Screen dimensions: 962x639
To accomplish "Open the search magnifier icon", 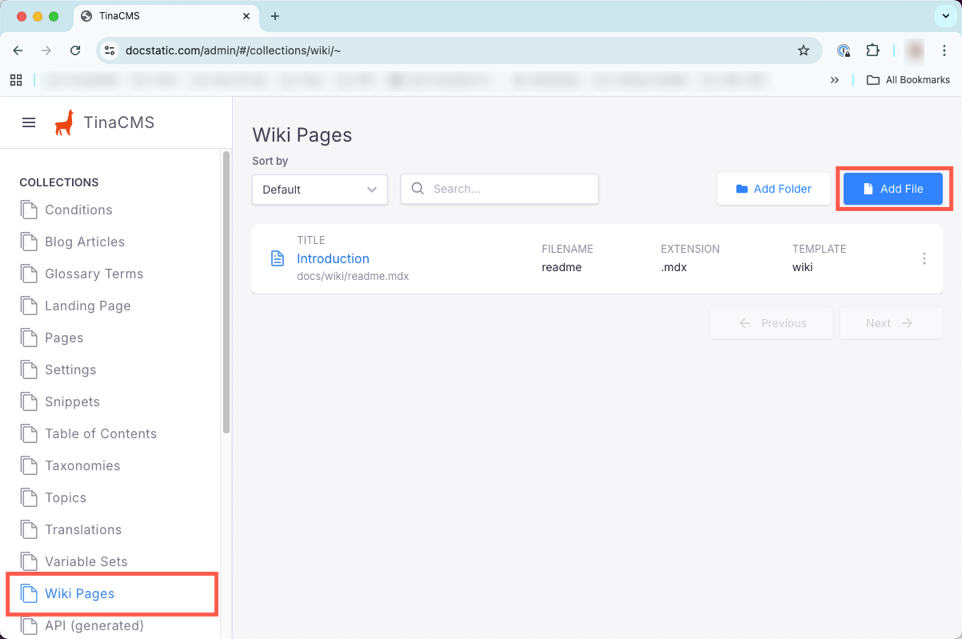I will tap(417, 188).
